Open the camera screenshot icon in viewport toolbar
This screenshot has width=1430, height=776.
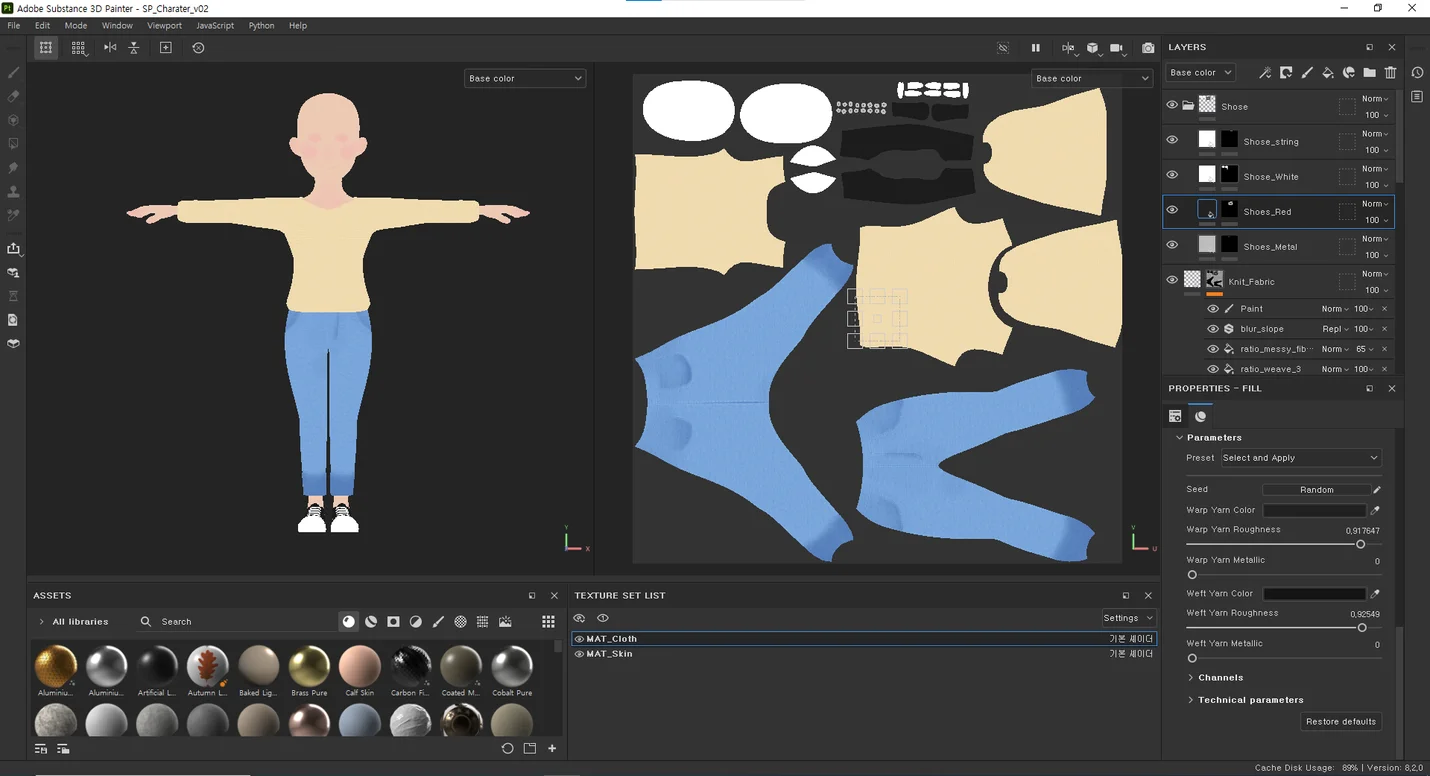(x=1148, y=48)
